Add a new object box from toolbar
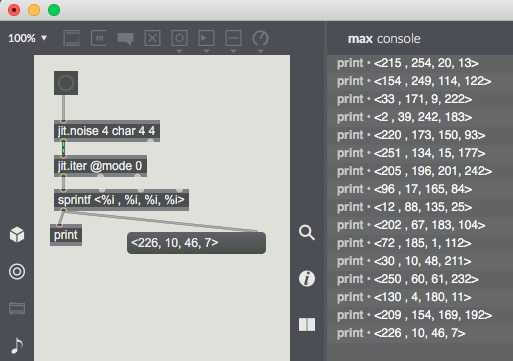The width and height of the screenshot is (513, 361). coord(71,38)
